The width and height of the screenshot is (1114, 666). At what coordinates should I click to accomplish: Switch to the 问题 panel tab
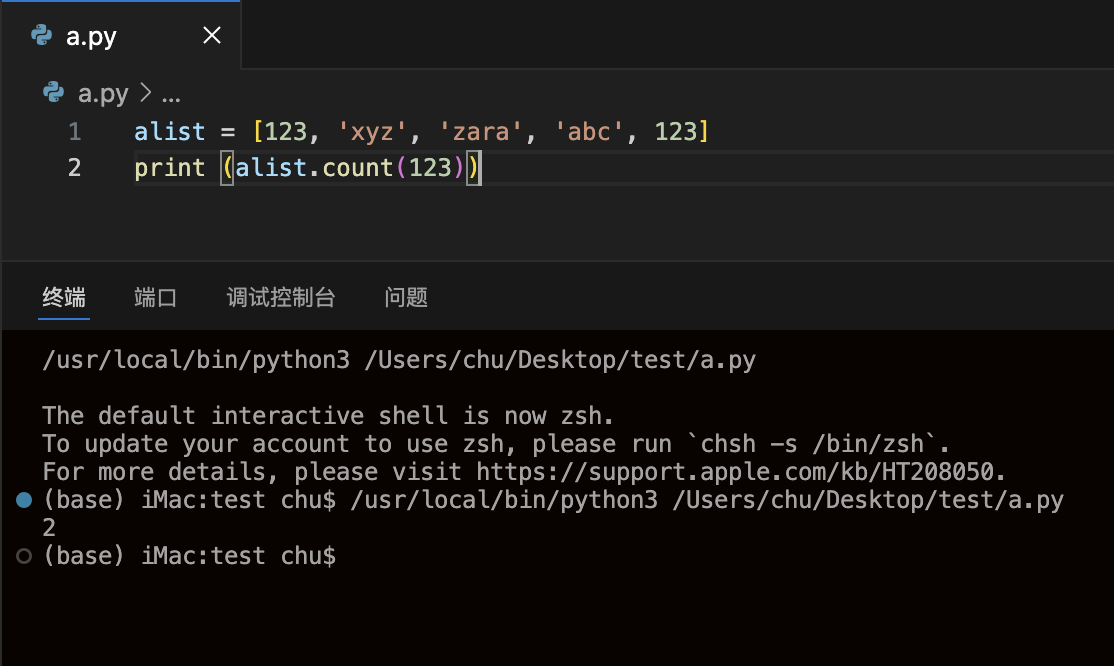406,297
